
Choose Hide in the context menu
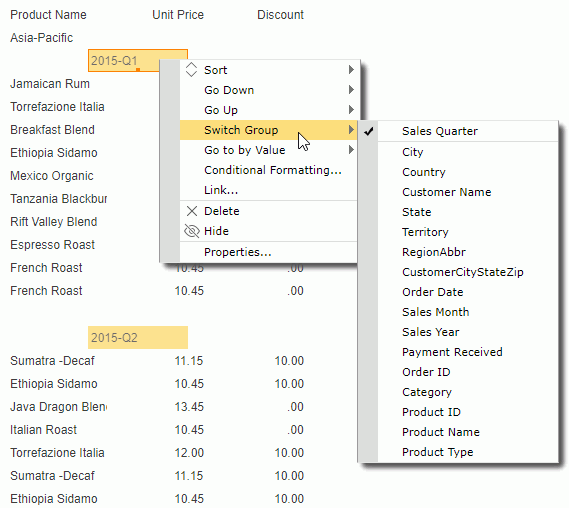coord(268,231)
